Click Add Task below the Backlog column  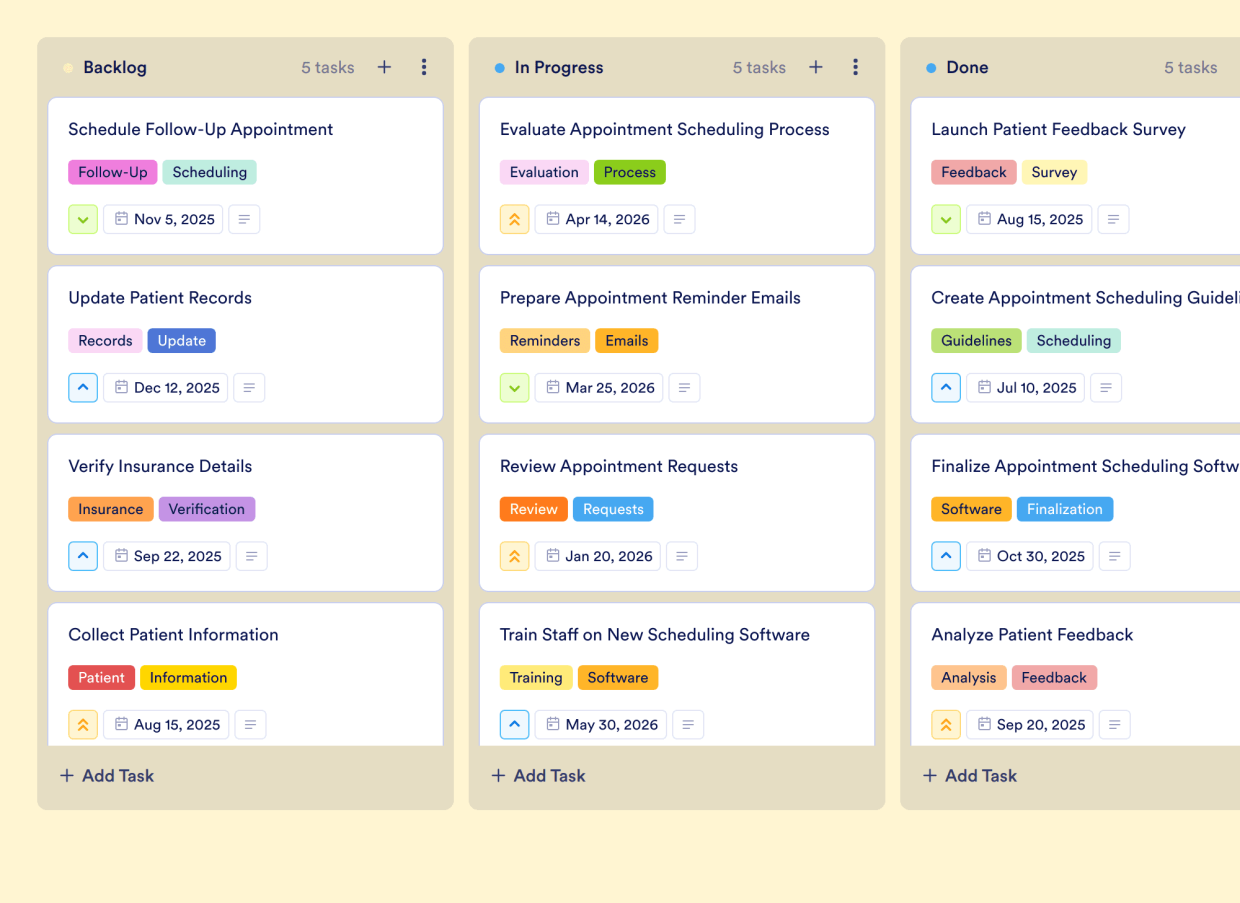coord(106,775)
